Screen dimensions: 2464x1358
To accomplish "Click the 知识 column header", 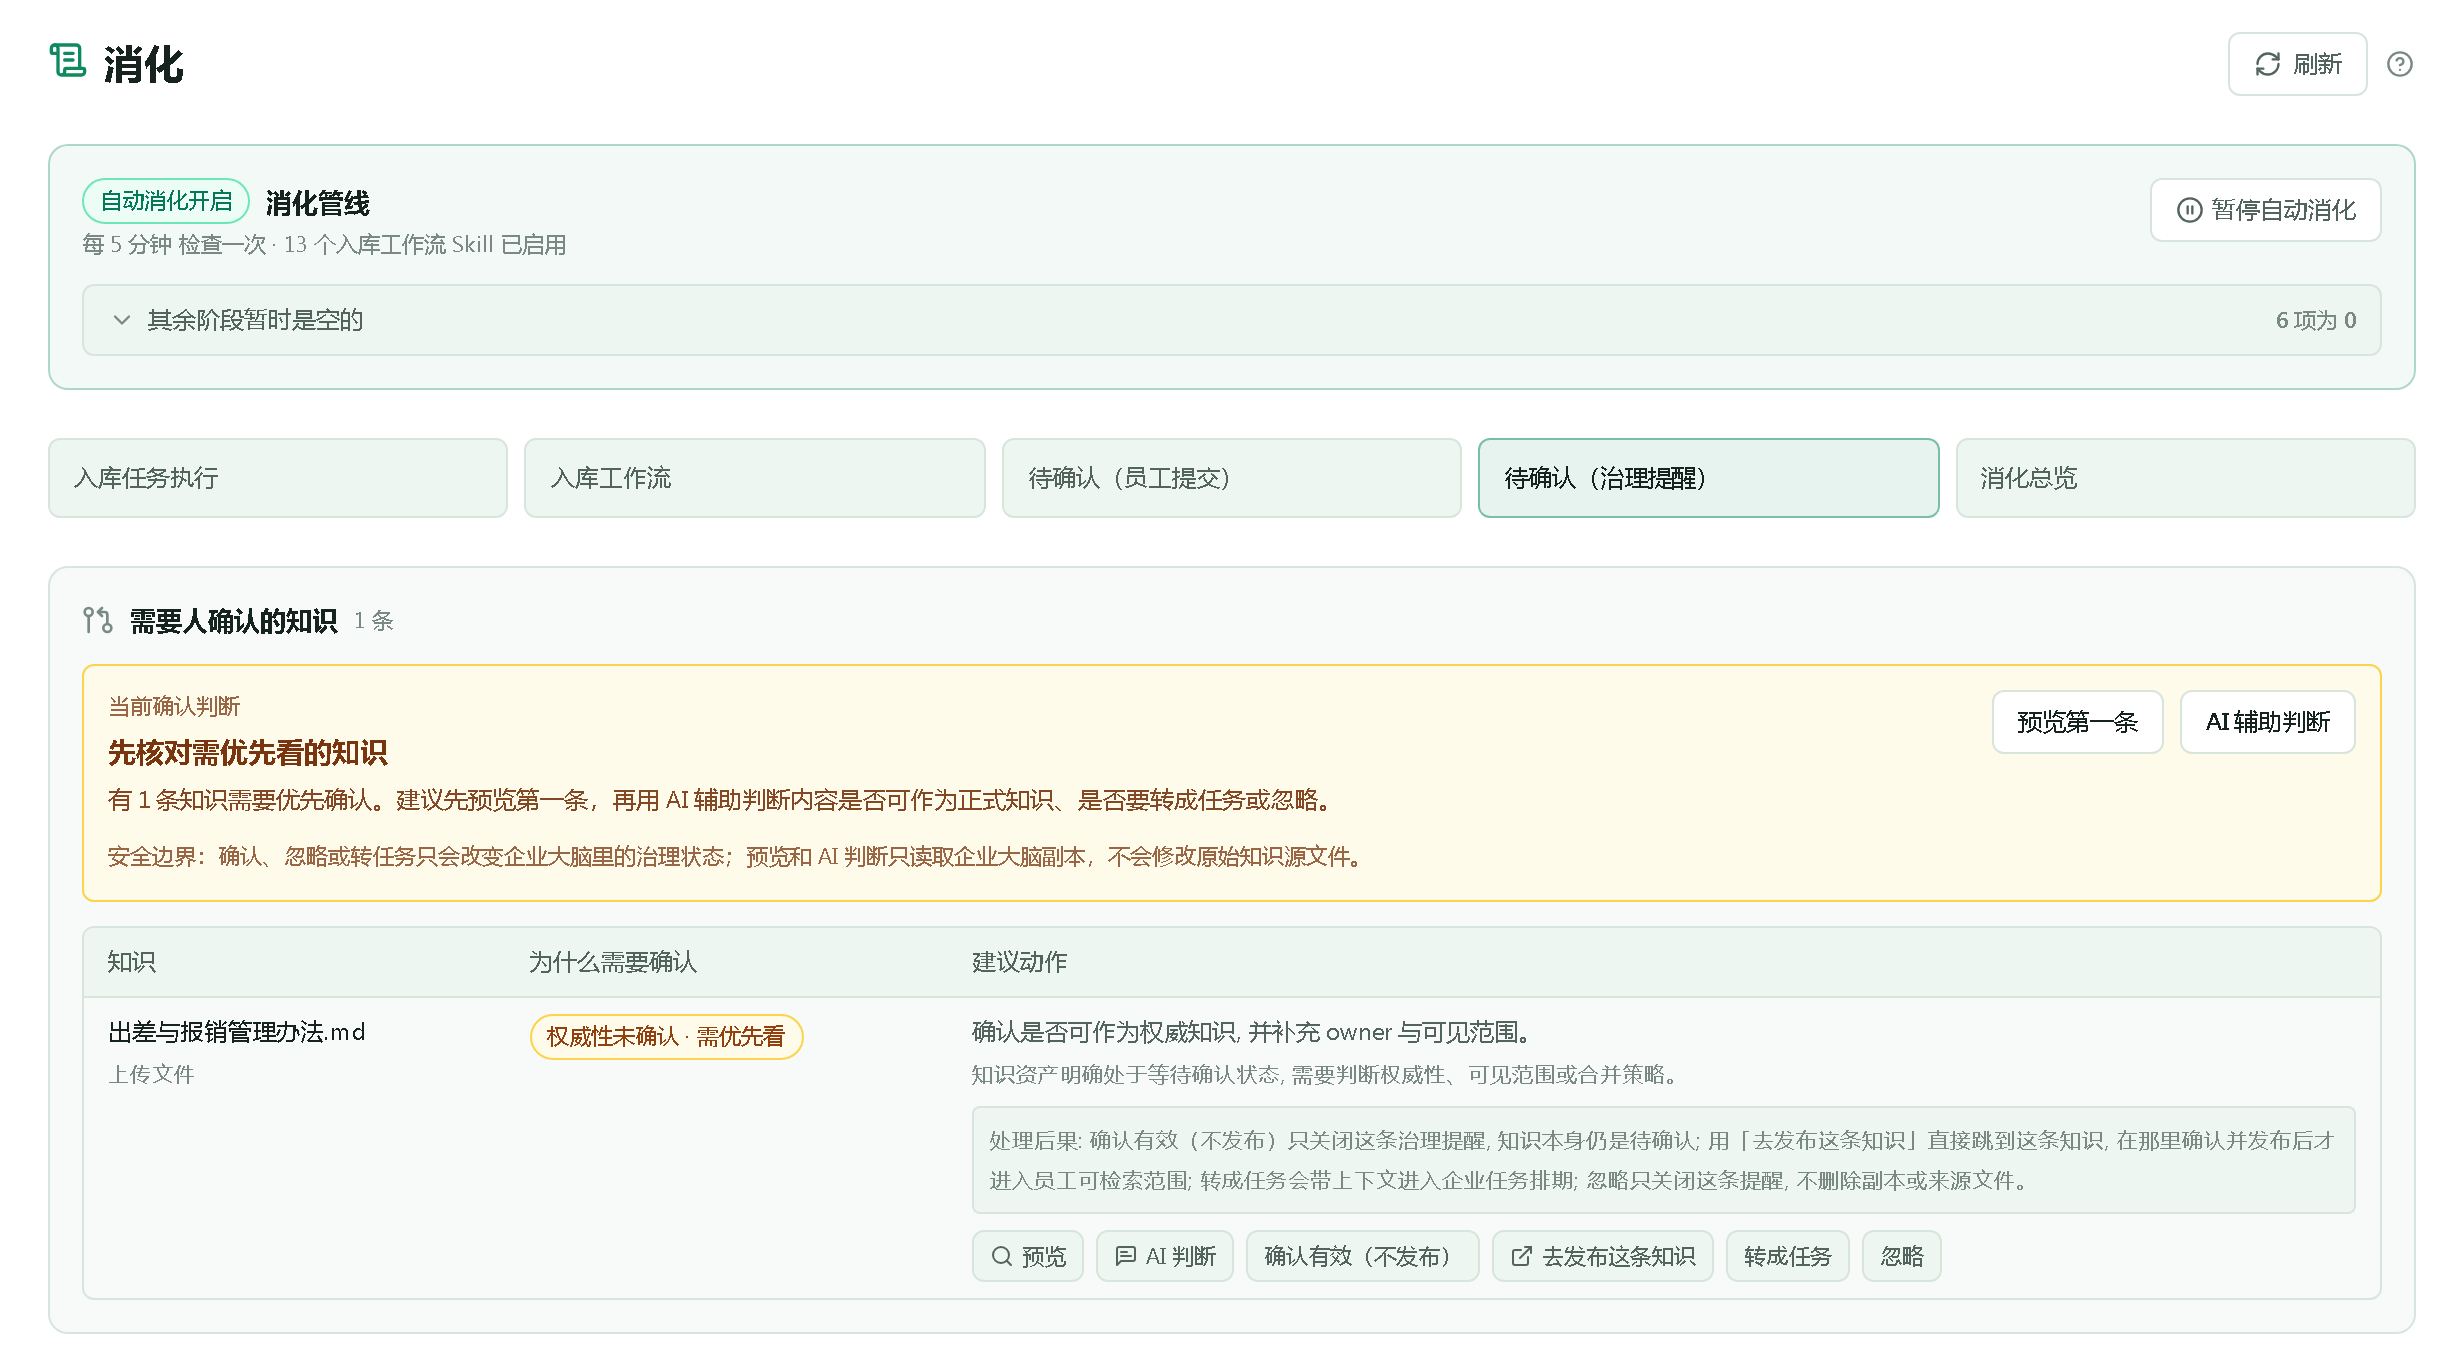I will tap(131, 962).
